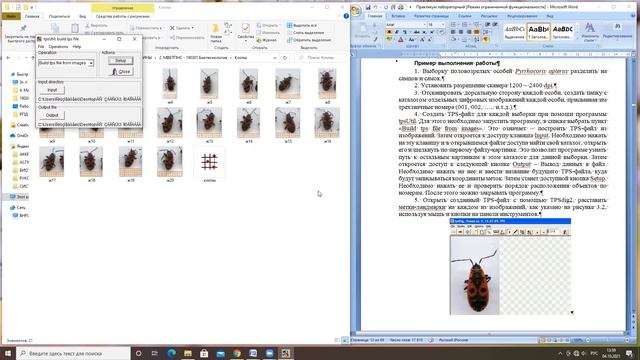Viewport: 640px width, 360px height.
Task: Open the Help menu in tpsUtil
Action: pyautogui.click(x=77, y=47)
